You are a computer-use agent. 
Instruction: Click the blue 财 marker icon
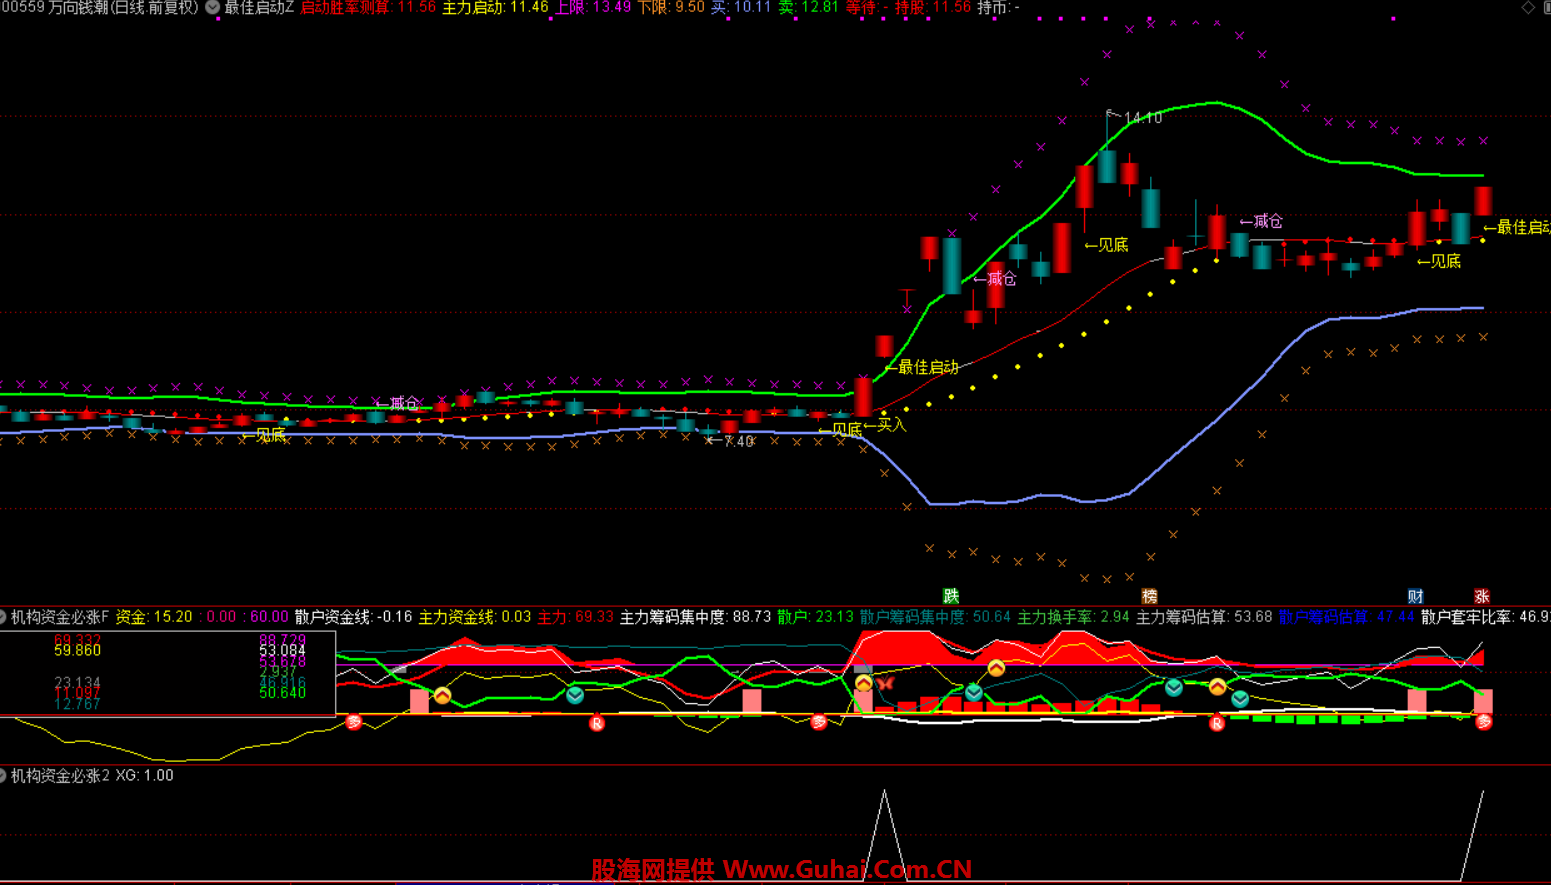point(1415,596)
